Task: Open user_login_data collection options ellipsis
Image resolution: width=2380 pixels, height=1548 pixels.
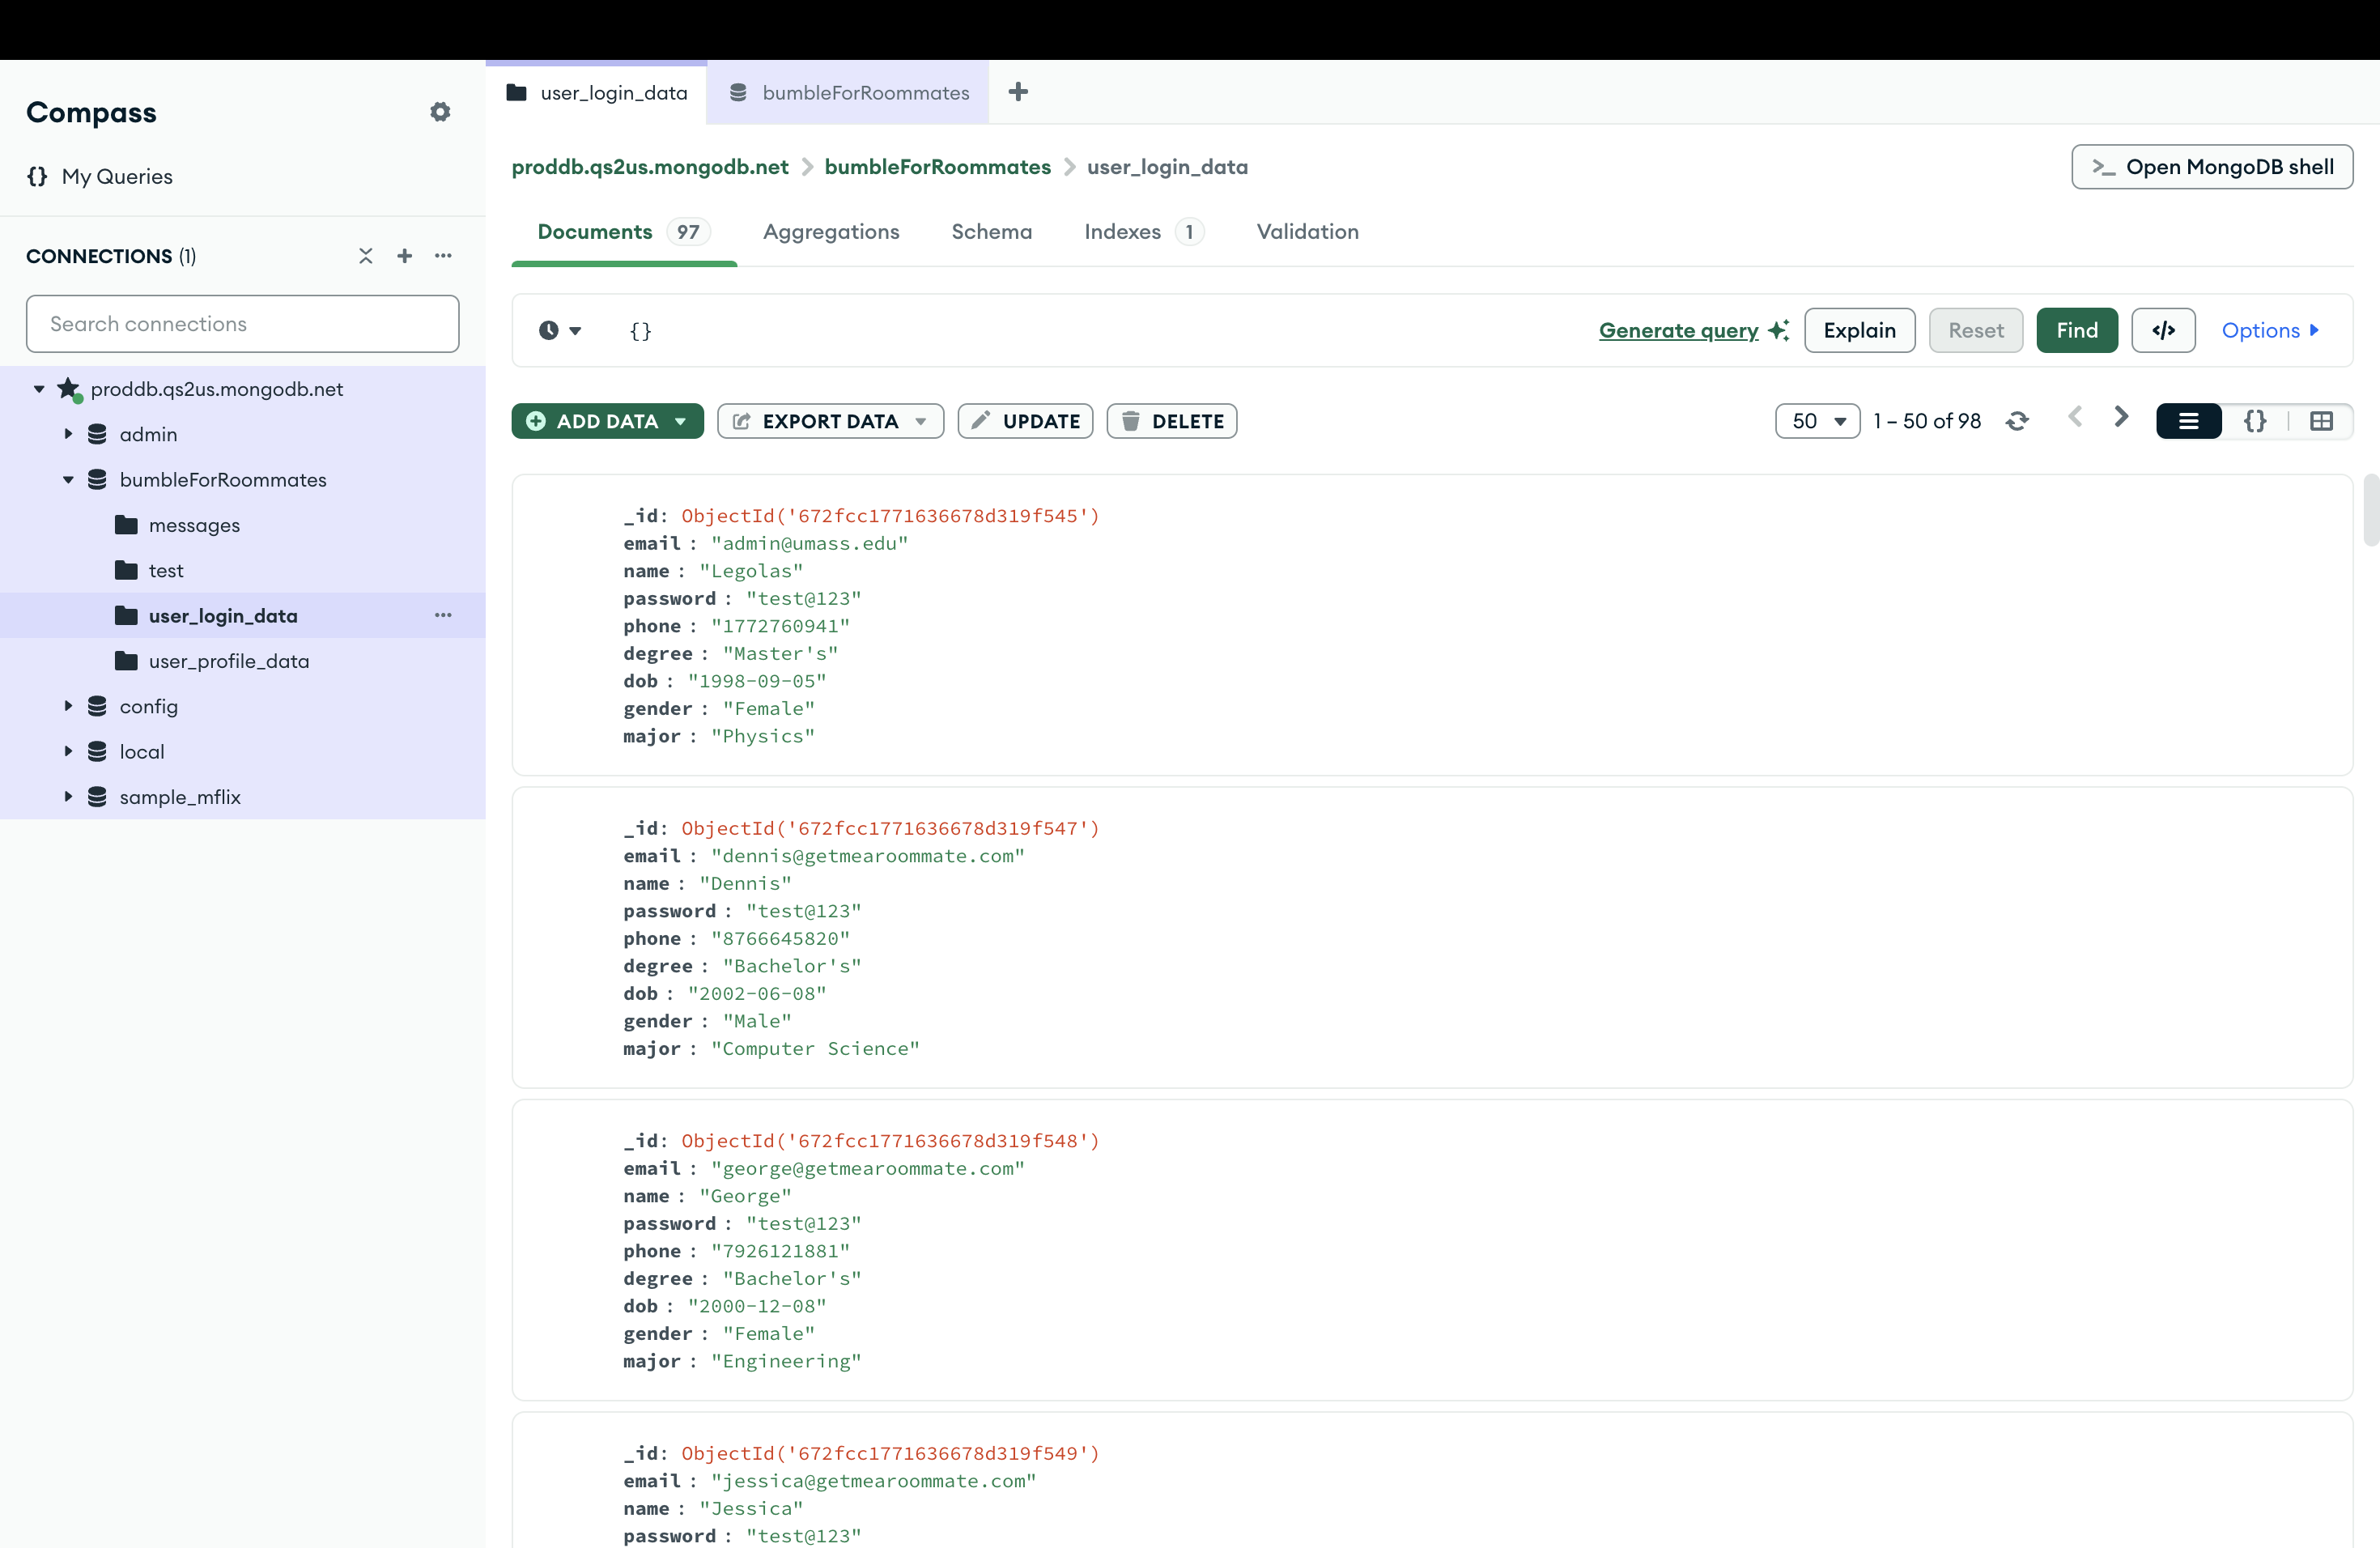Action: [443, 615]
